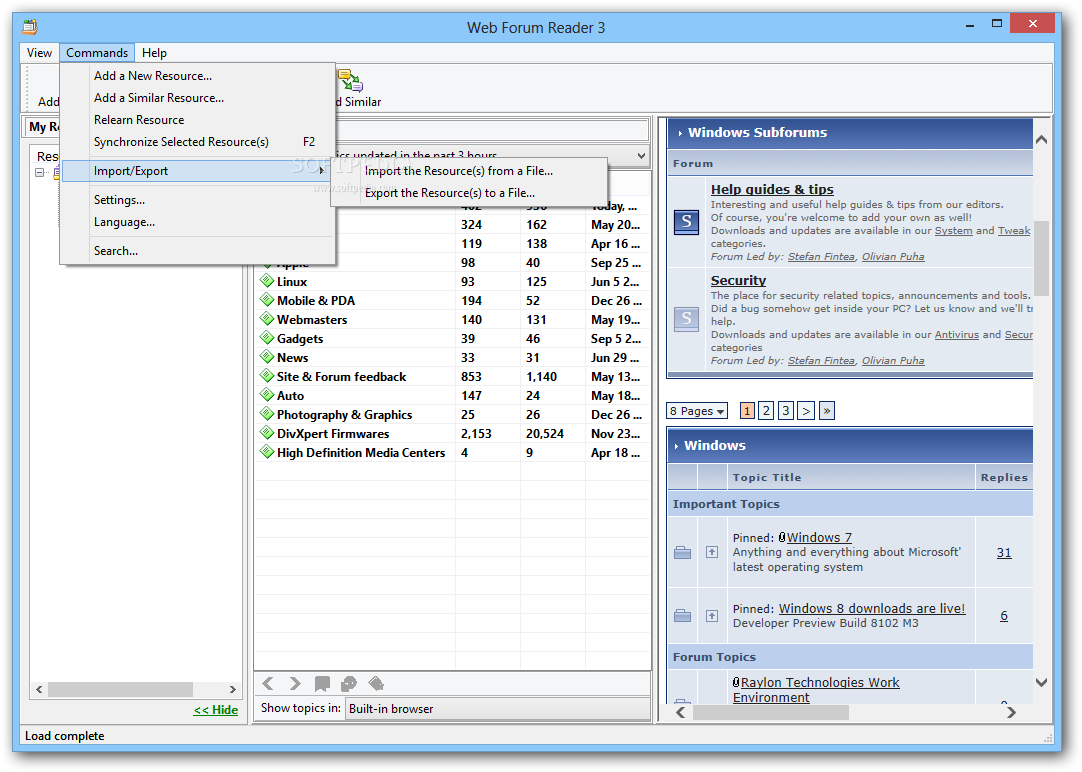Collapse the resource tree node
This screenshot has width=1082, height=772.
point(40,172)
